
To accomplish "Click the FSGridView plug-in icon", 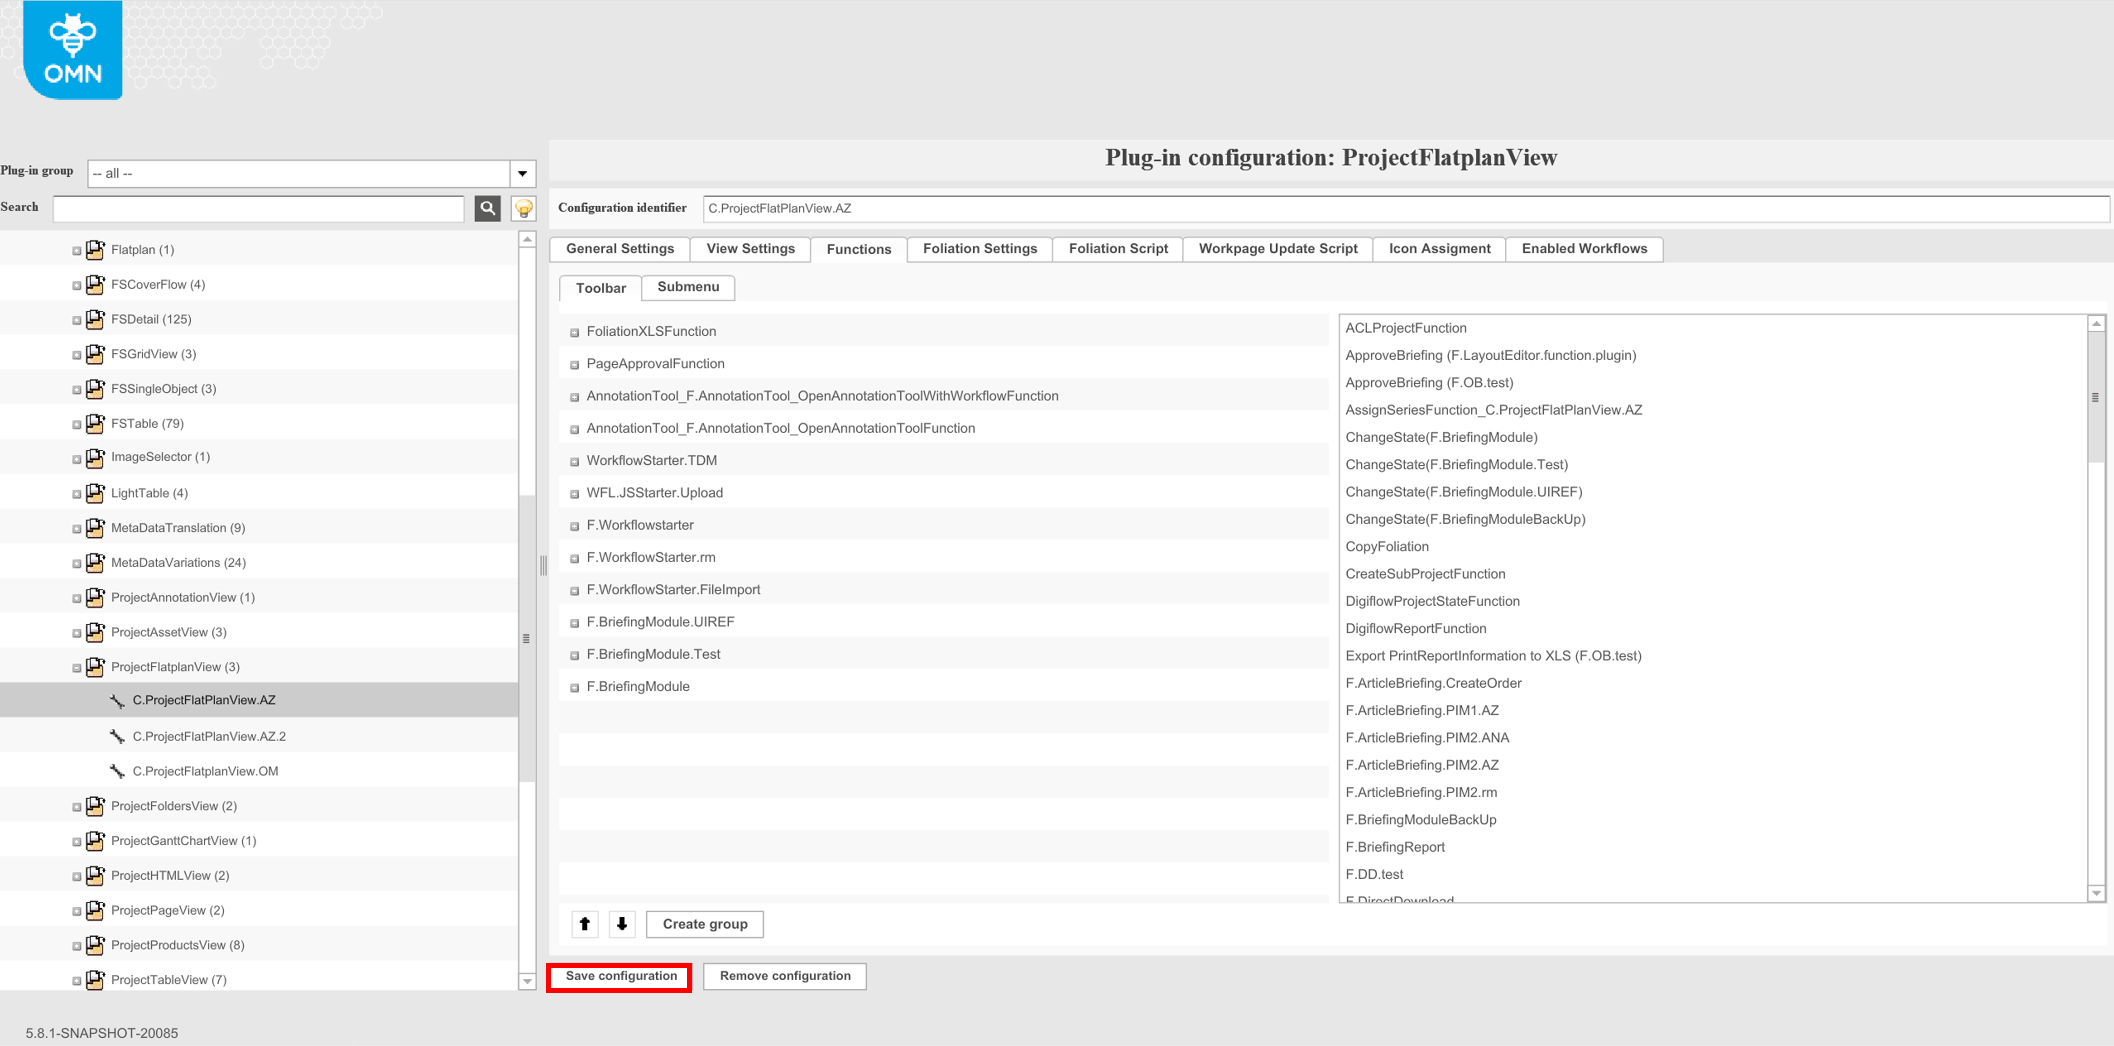I will (95, 354).
